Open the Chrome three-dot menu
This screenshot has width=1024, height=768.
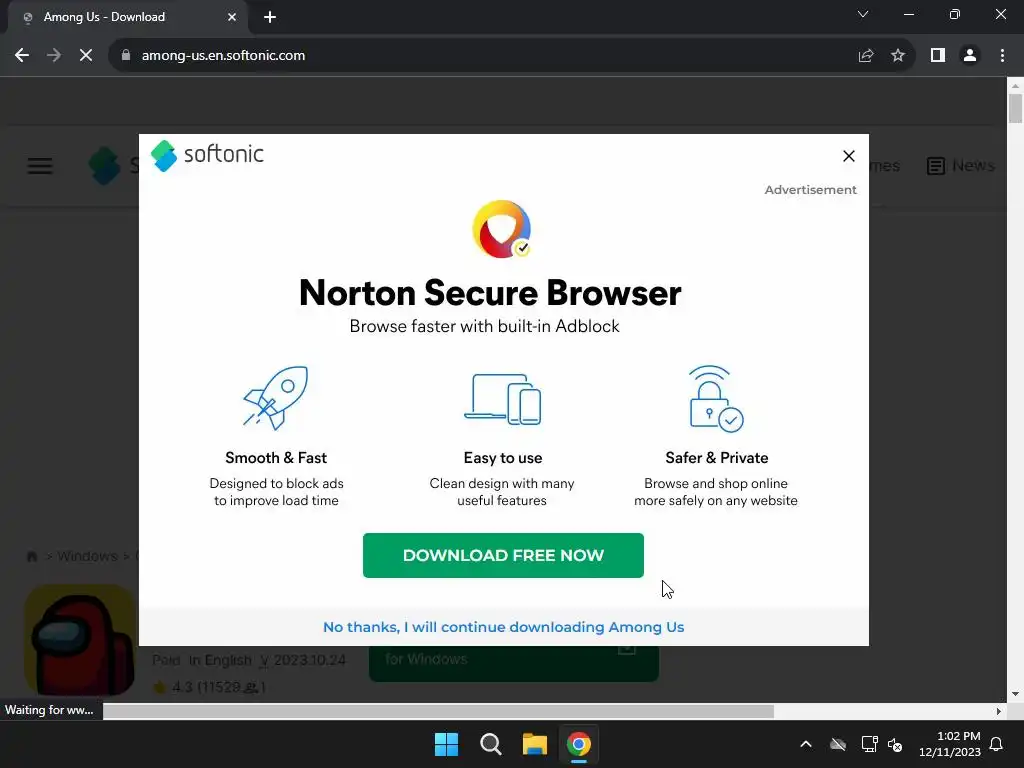point(1002,56)
